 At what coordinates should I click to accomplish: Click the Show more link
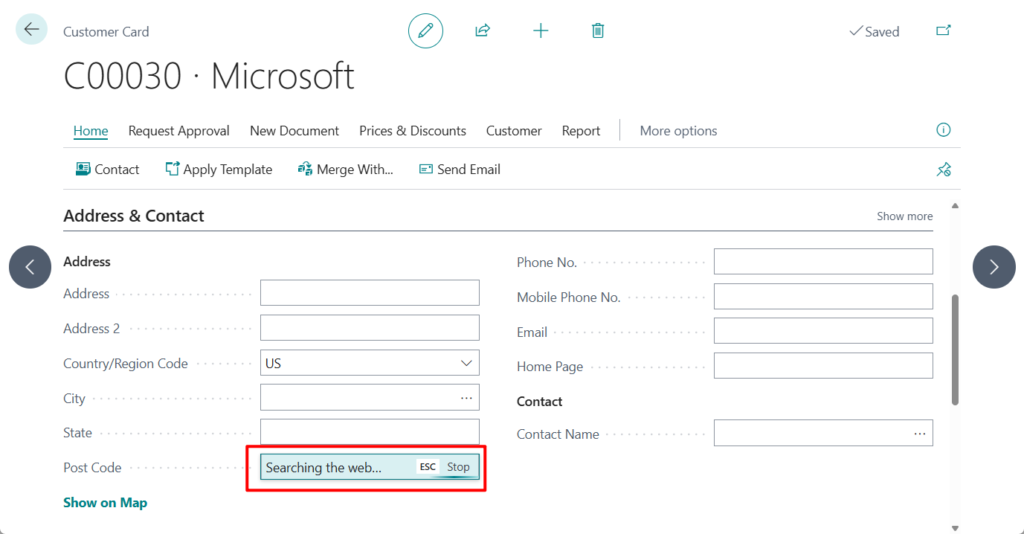coord(904,216)
